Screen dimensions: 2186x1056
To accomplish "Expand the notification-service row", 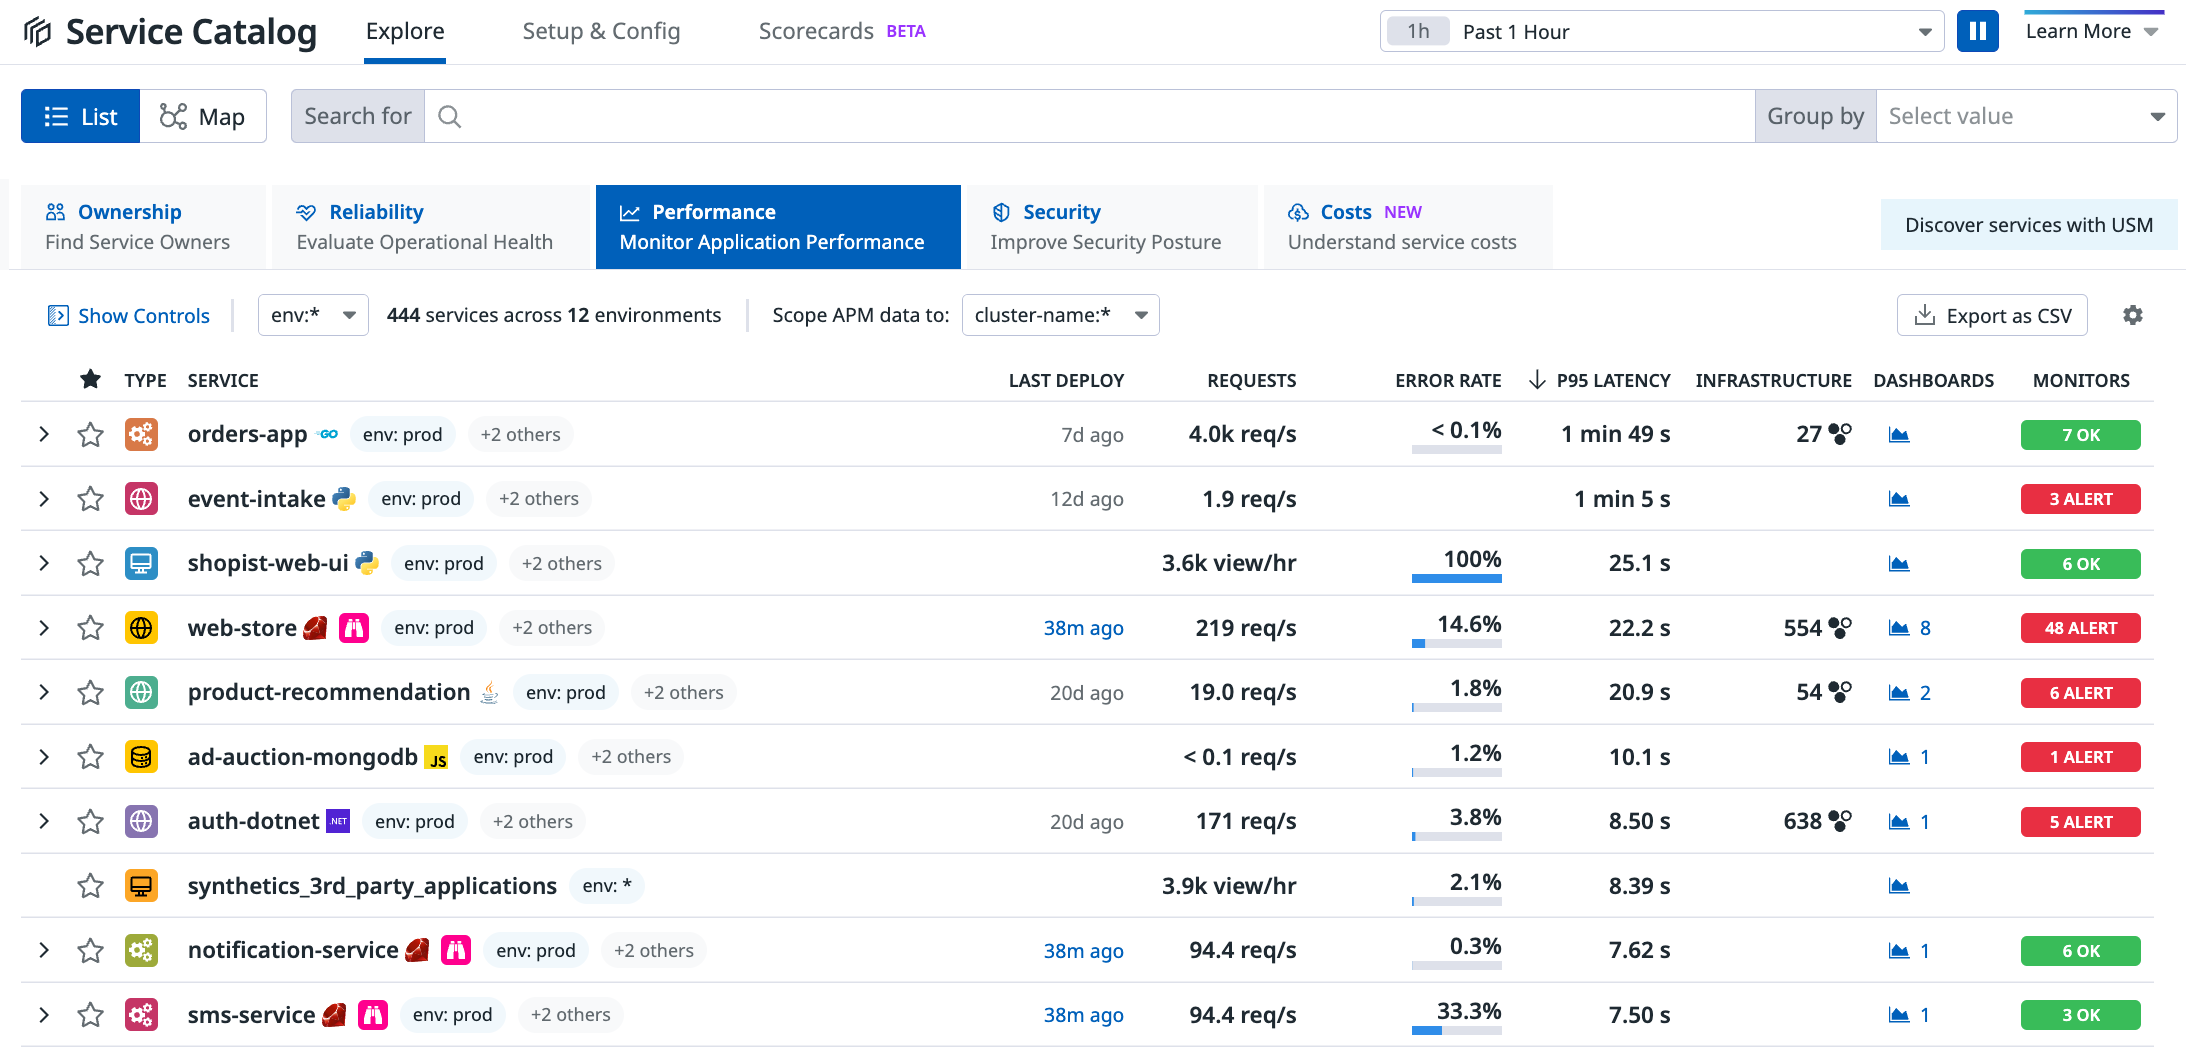I will tap(44, 950).
